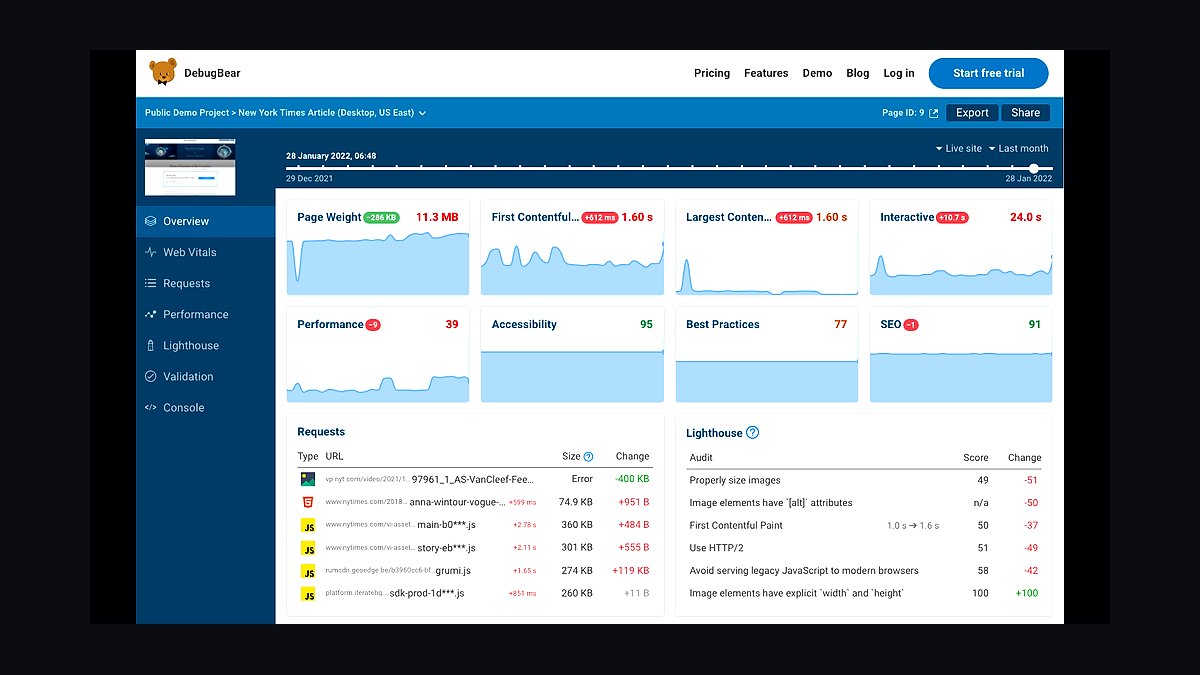The width and height of the screenshot is (1200, 675).
Task: Click the JS icon for the grumi.js row
Action: (308, 571)
